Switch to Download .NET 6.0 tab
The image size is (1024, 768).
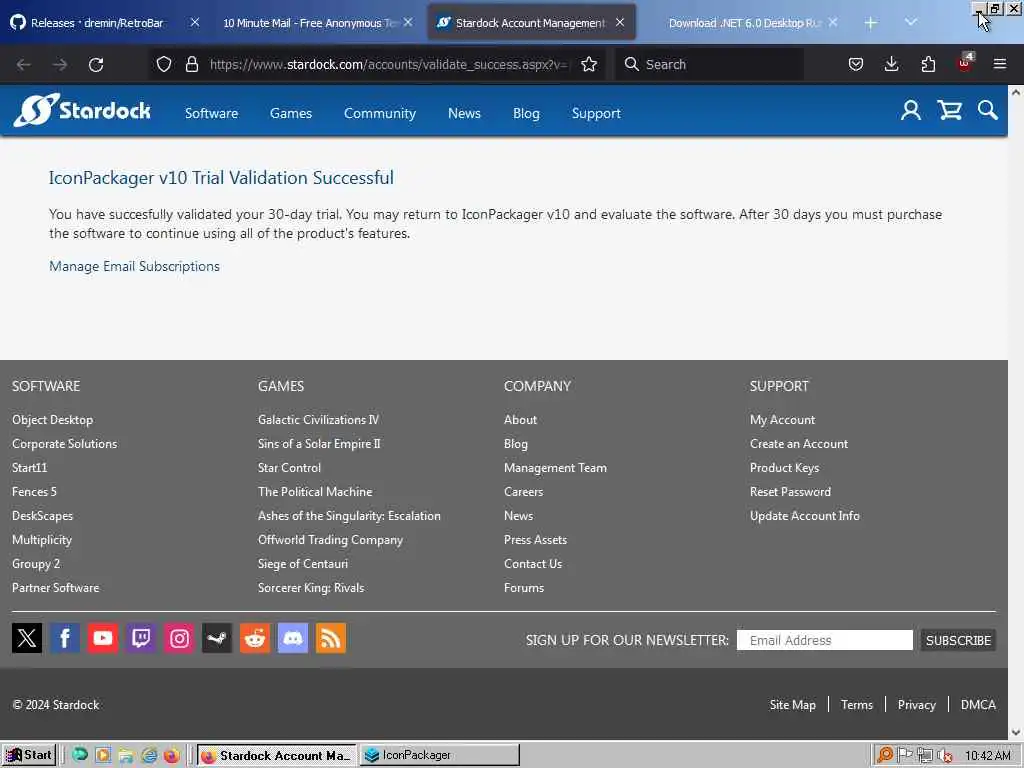click(x=743, y=23)
